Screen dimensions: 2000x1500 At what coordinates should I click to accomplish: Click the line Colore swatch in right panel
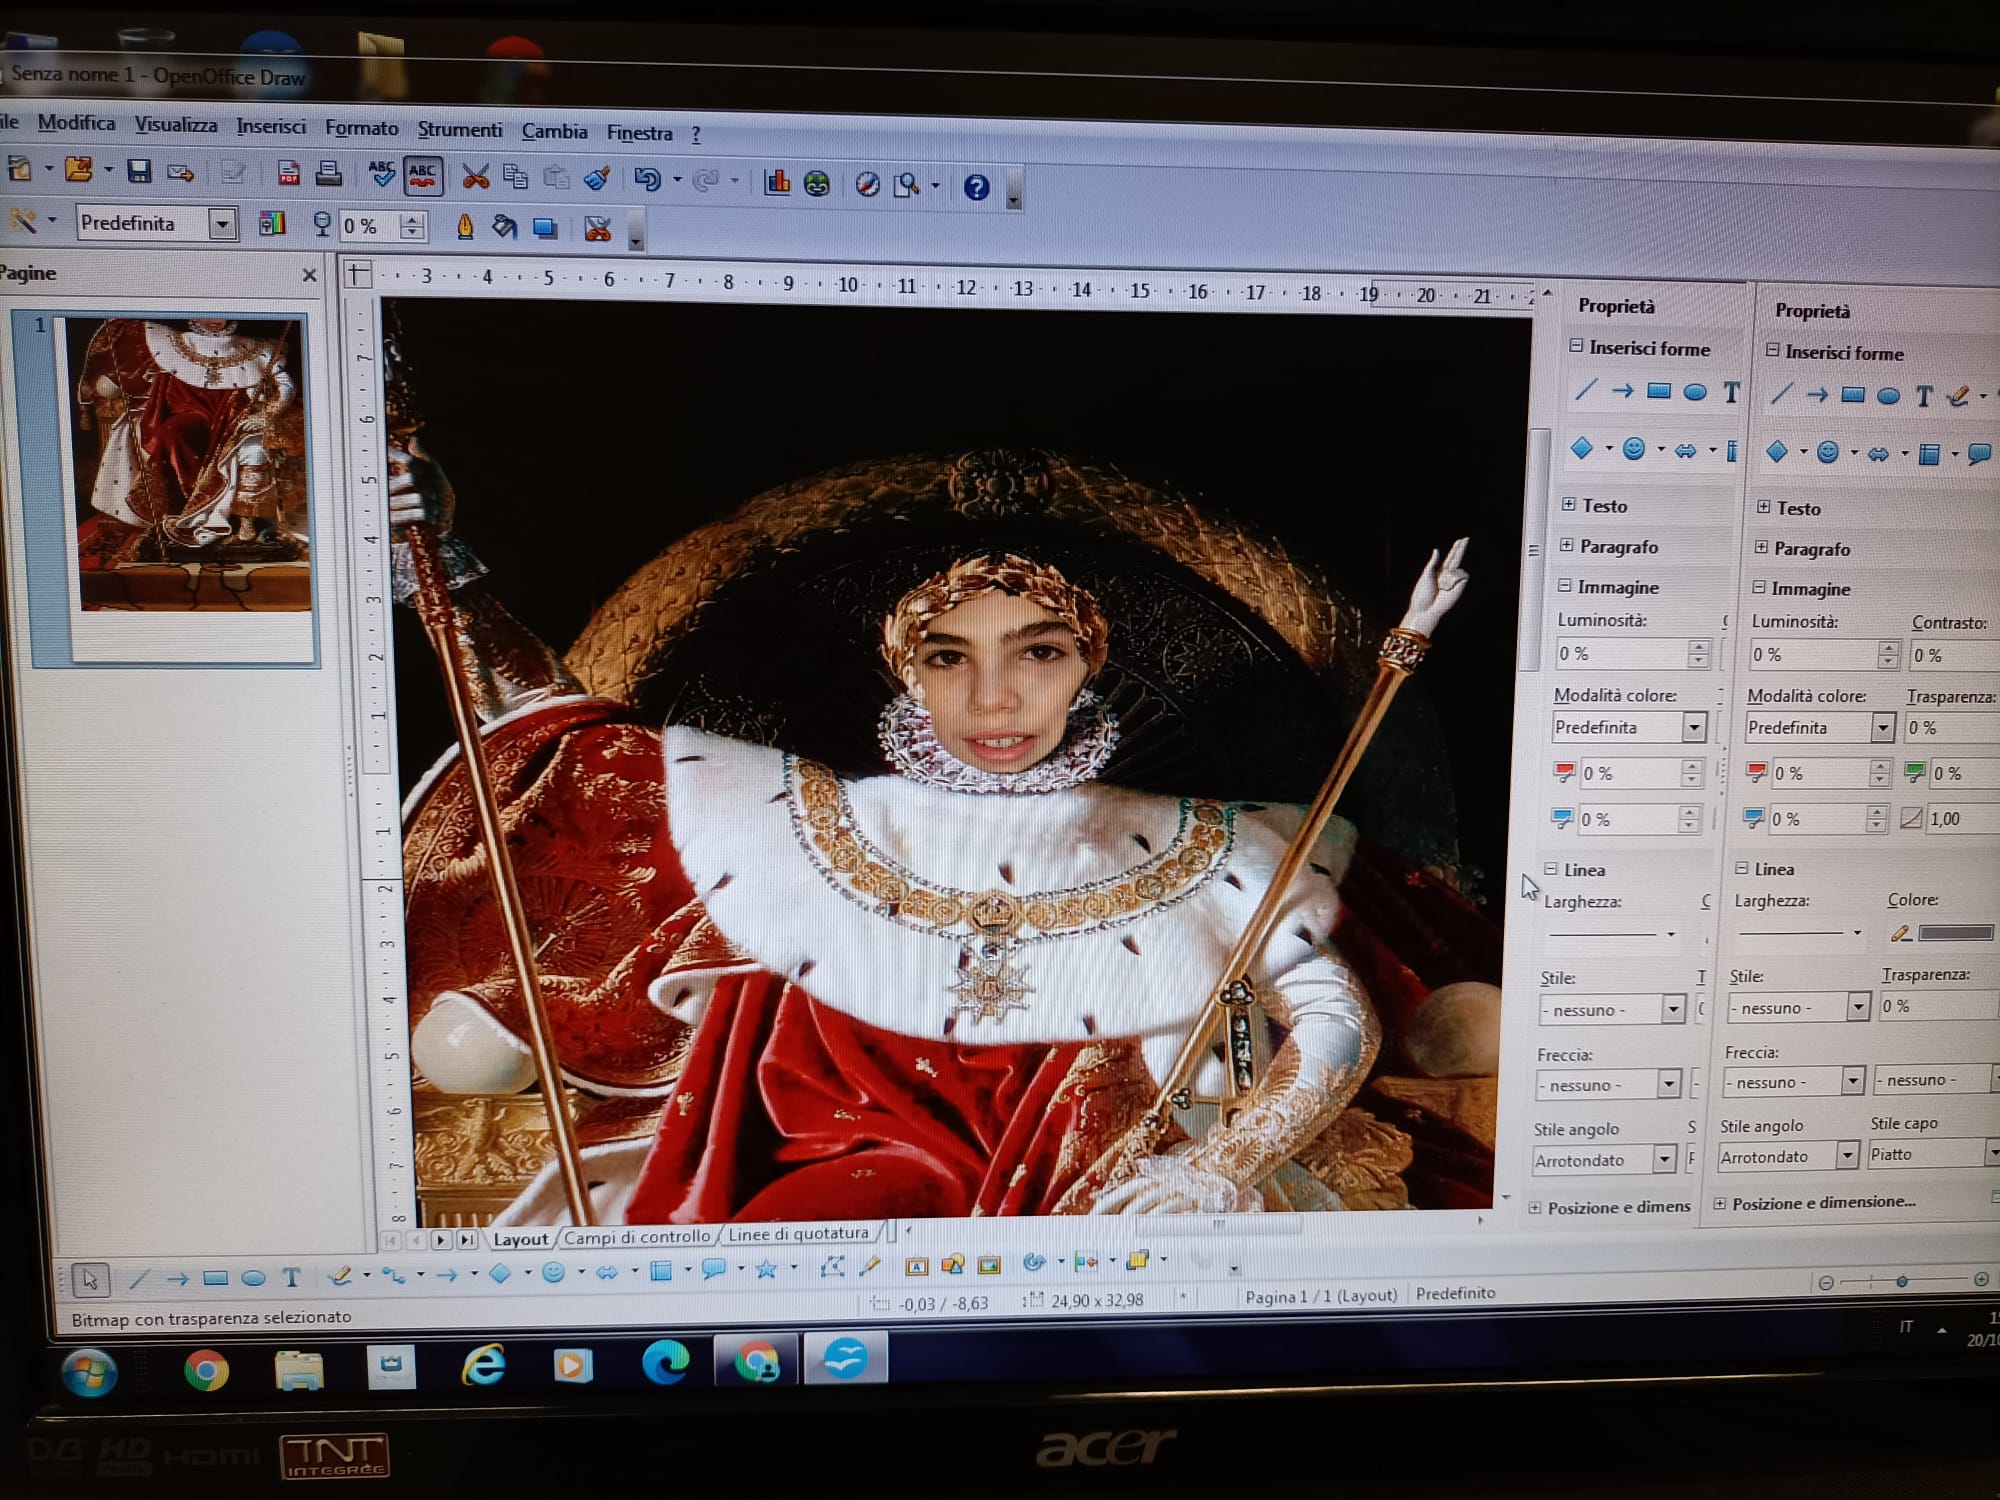click(1956, 932)
